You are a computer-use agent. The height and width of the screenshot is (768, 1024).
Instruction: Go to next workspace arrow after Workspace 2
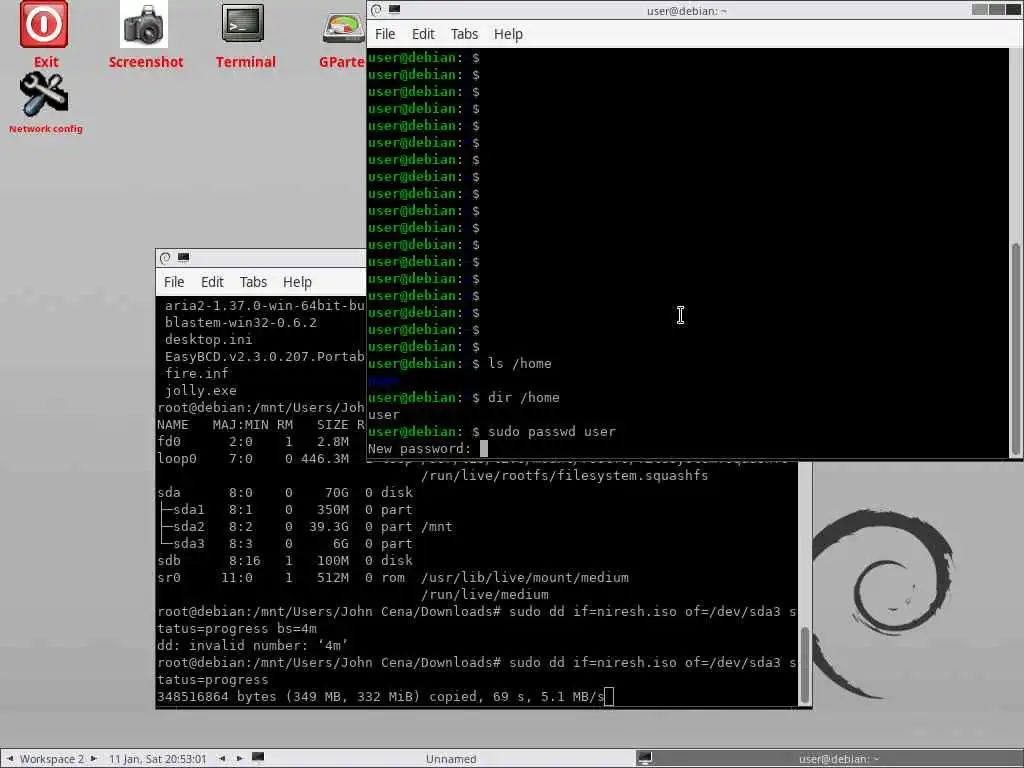[94, 759]
